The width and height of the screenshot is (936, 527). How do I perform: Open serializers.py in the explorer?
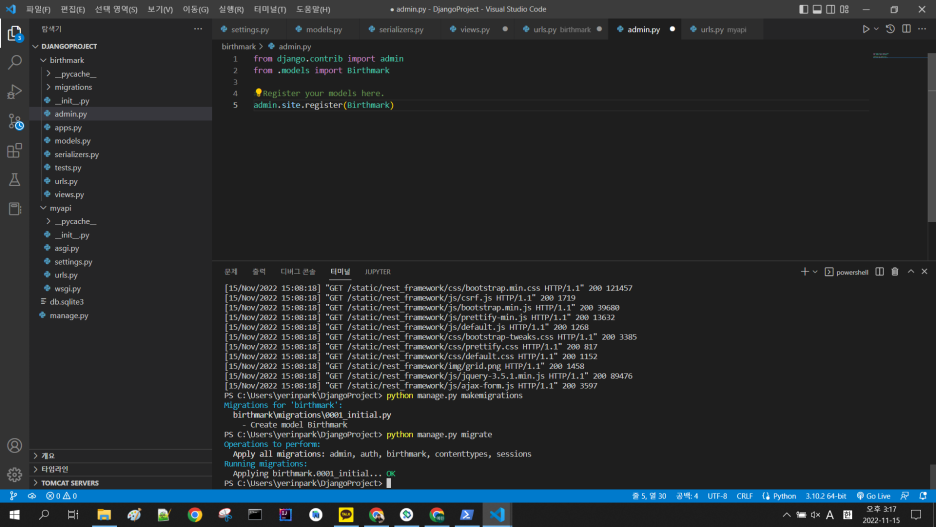click(x=76, y=154)
